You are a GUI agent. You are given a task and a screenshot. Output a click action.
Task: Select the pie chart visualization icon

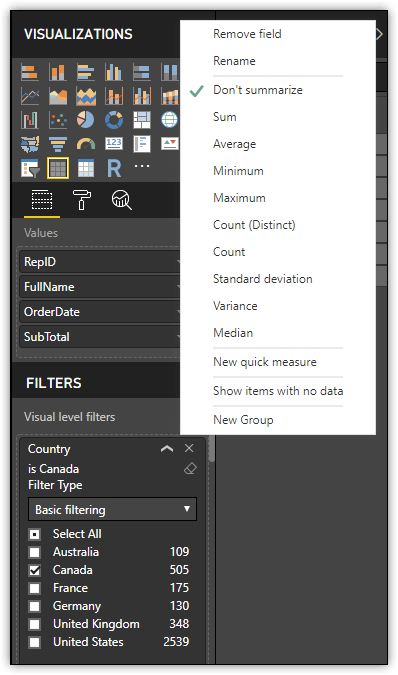click(x=86, y=120)
